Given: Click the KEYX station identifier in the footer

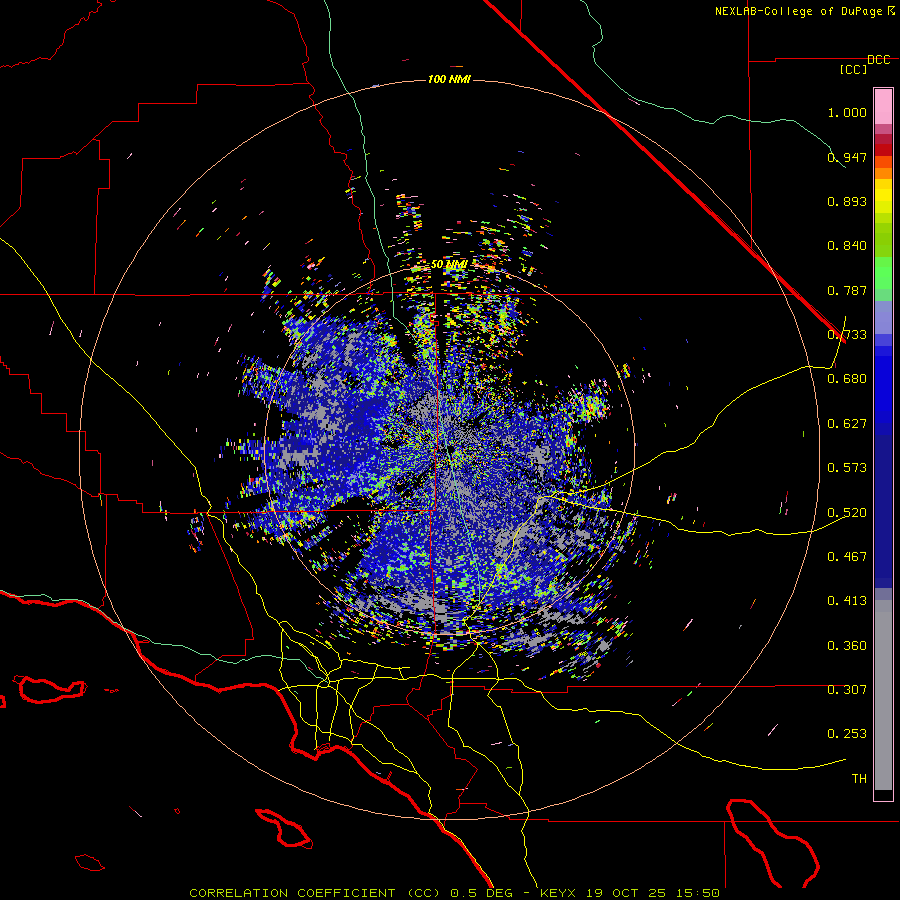Looking at the screenshot, I should click(557, 893).
